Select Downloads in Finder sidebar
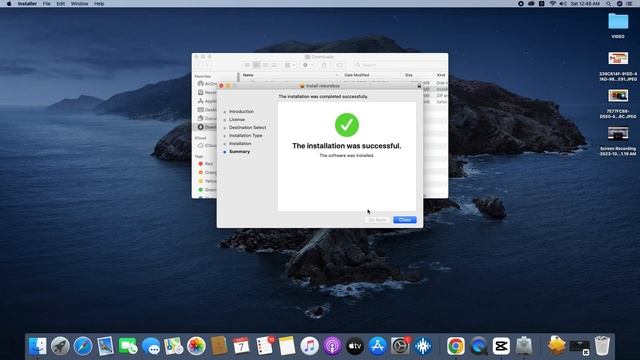The image size is (640, 360). pos(207,127)
